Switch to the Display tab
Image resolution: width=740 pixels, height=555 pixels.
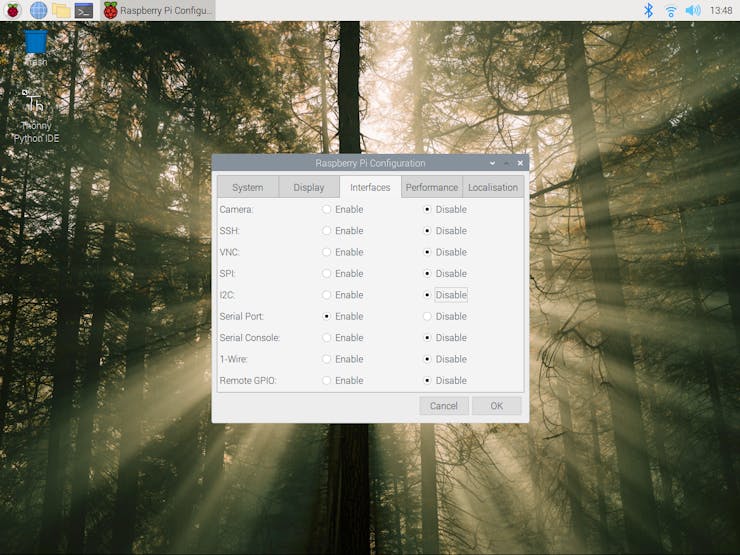(309, 187)
